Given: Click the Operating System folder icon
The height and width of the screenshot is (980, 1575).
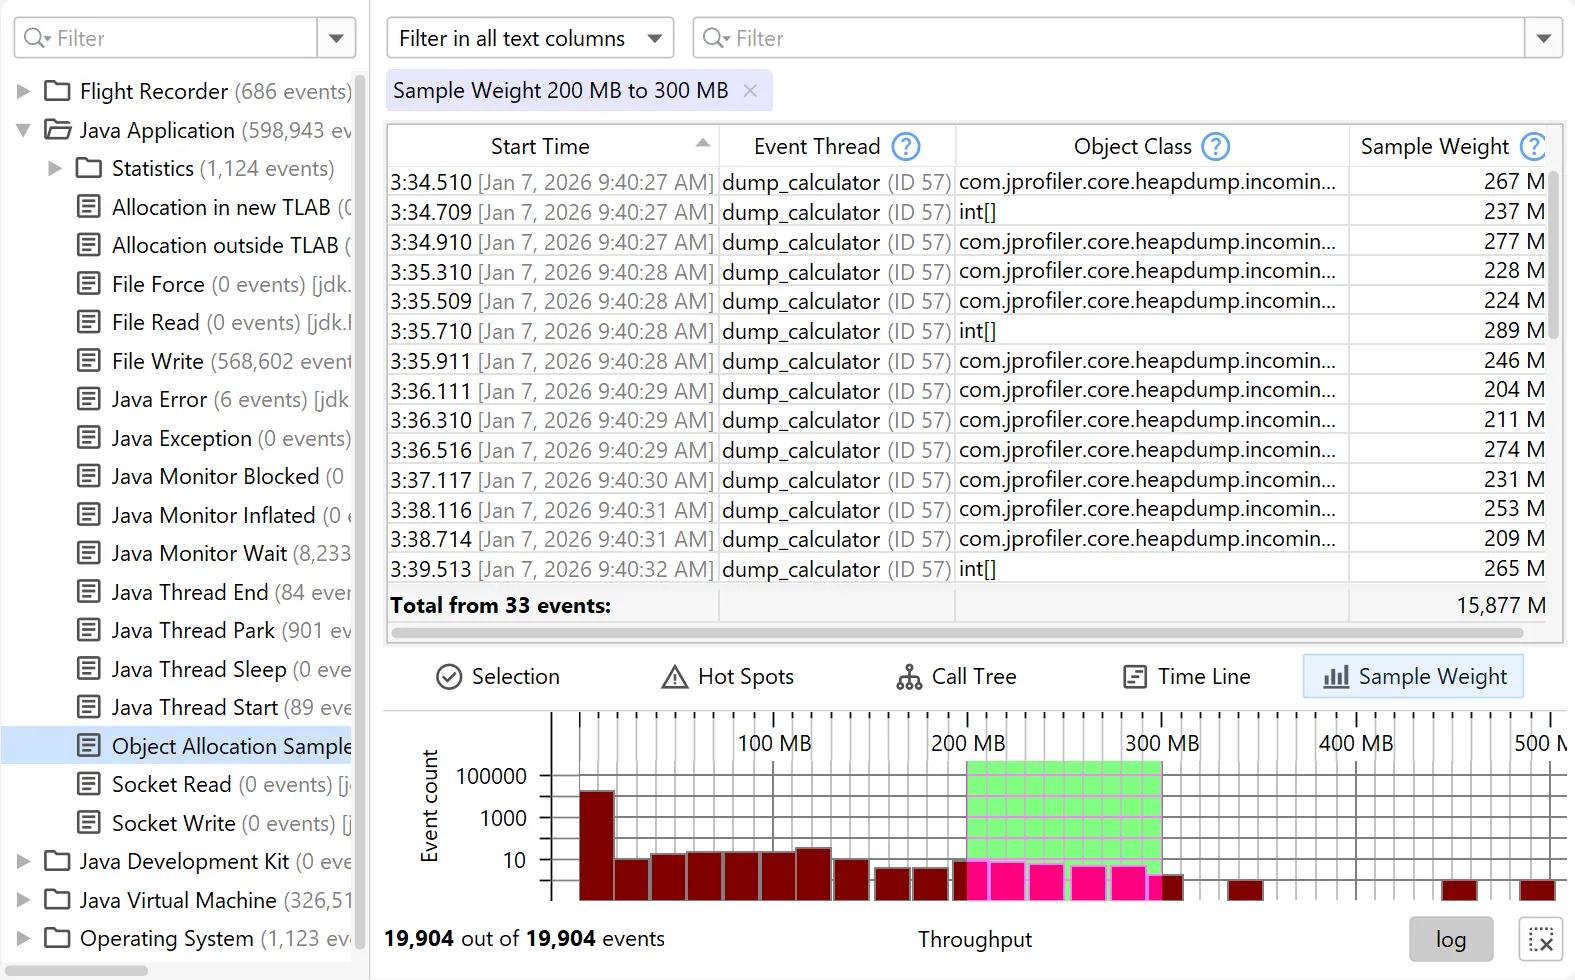Looking at the screenshot, I should (x=58, y=938).
